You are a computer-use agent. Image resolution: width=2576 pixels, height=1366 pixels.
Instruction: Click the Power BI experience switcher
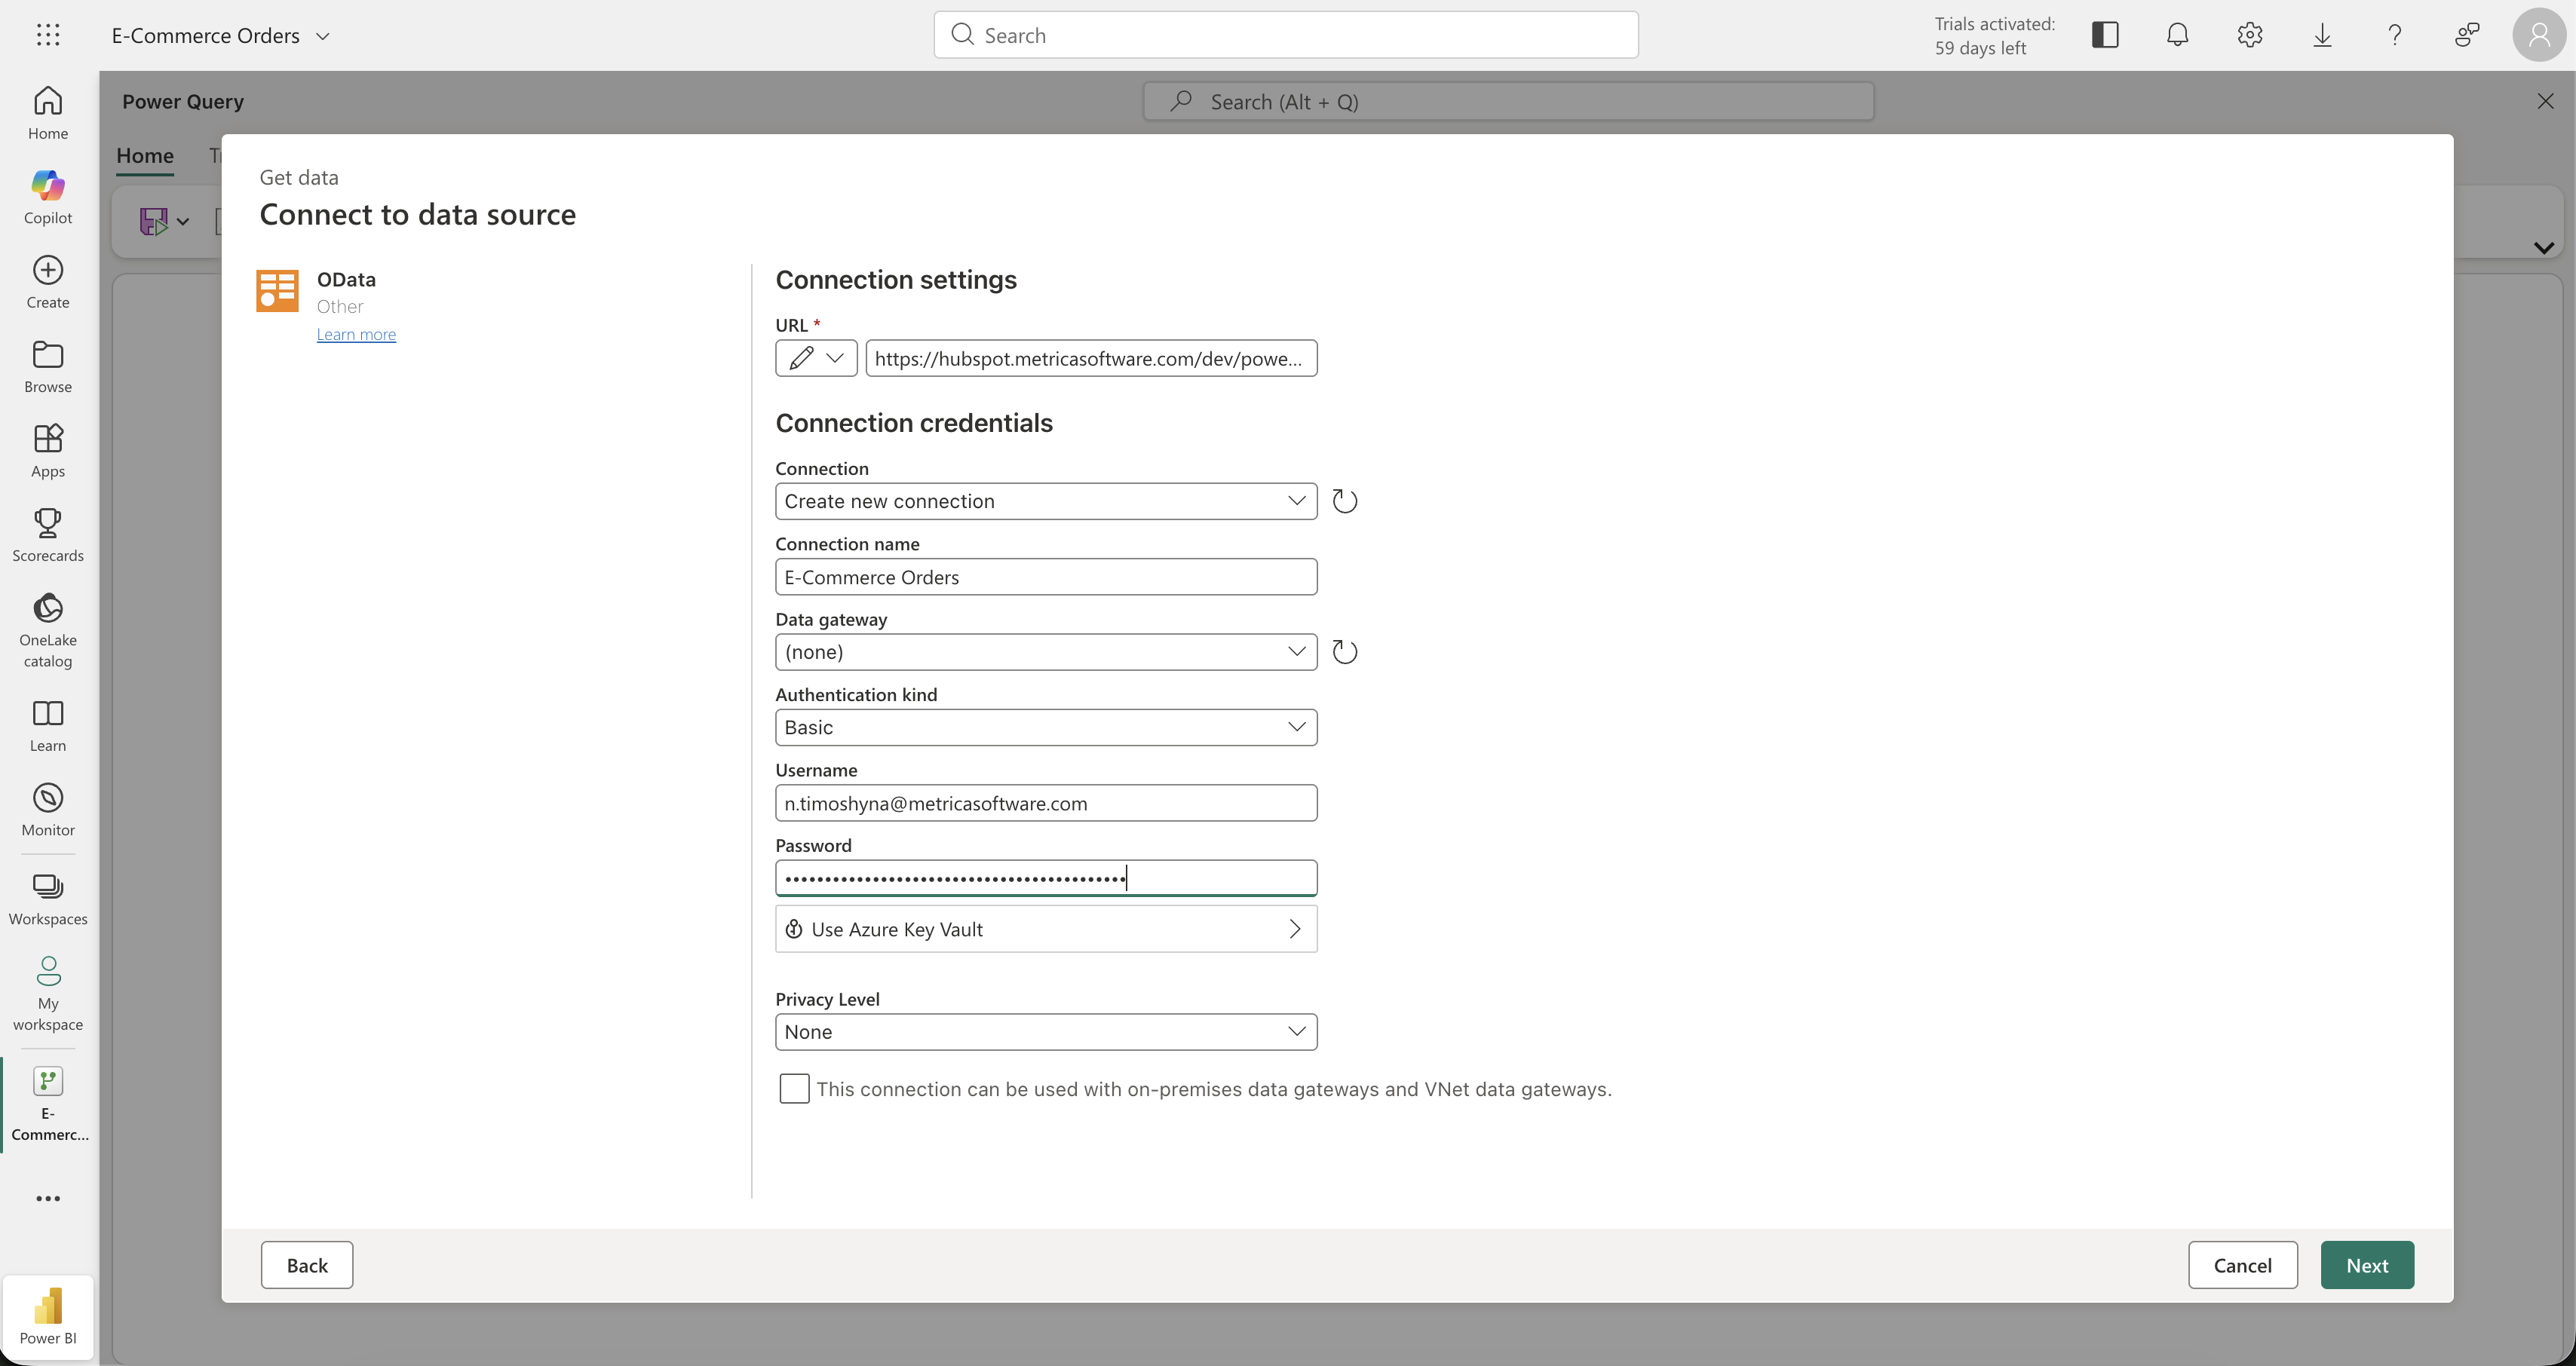pos(48,1316)
